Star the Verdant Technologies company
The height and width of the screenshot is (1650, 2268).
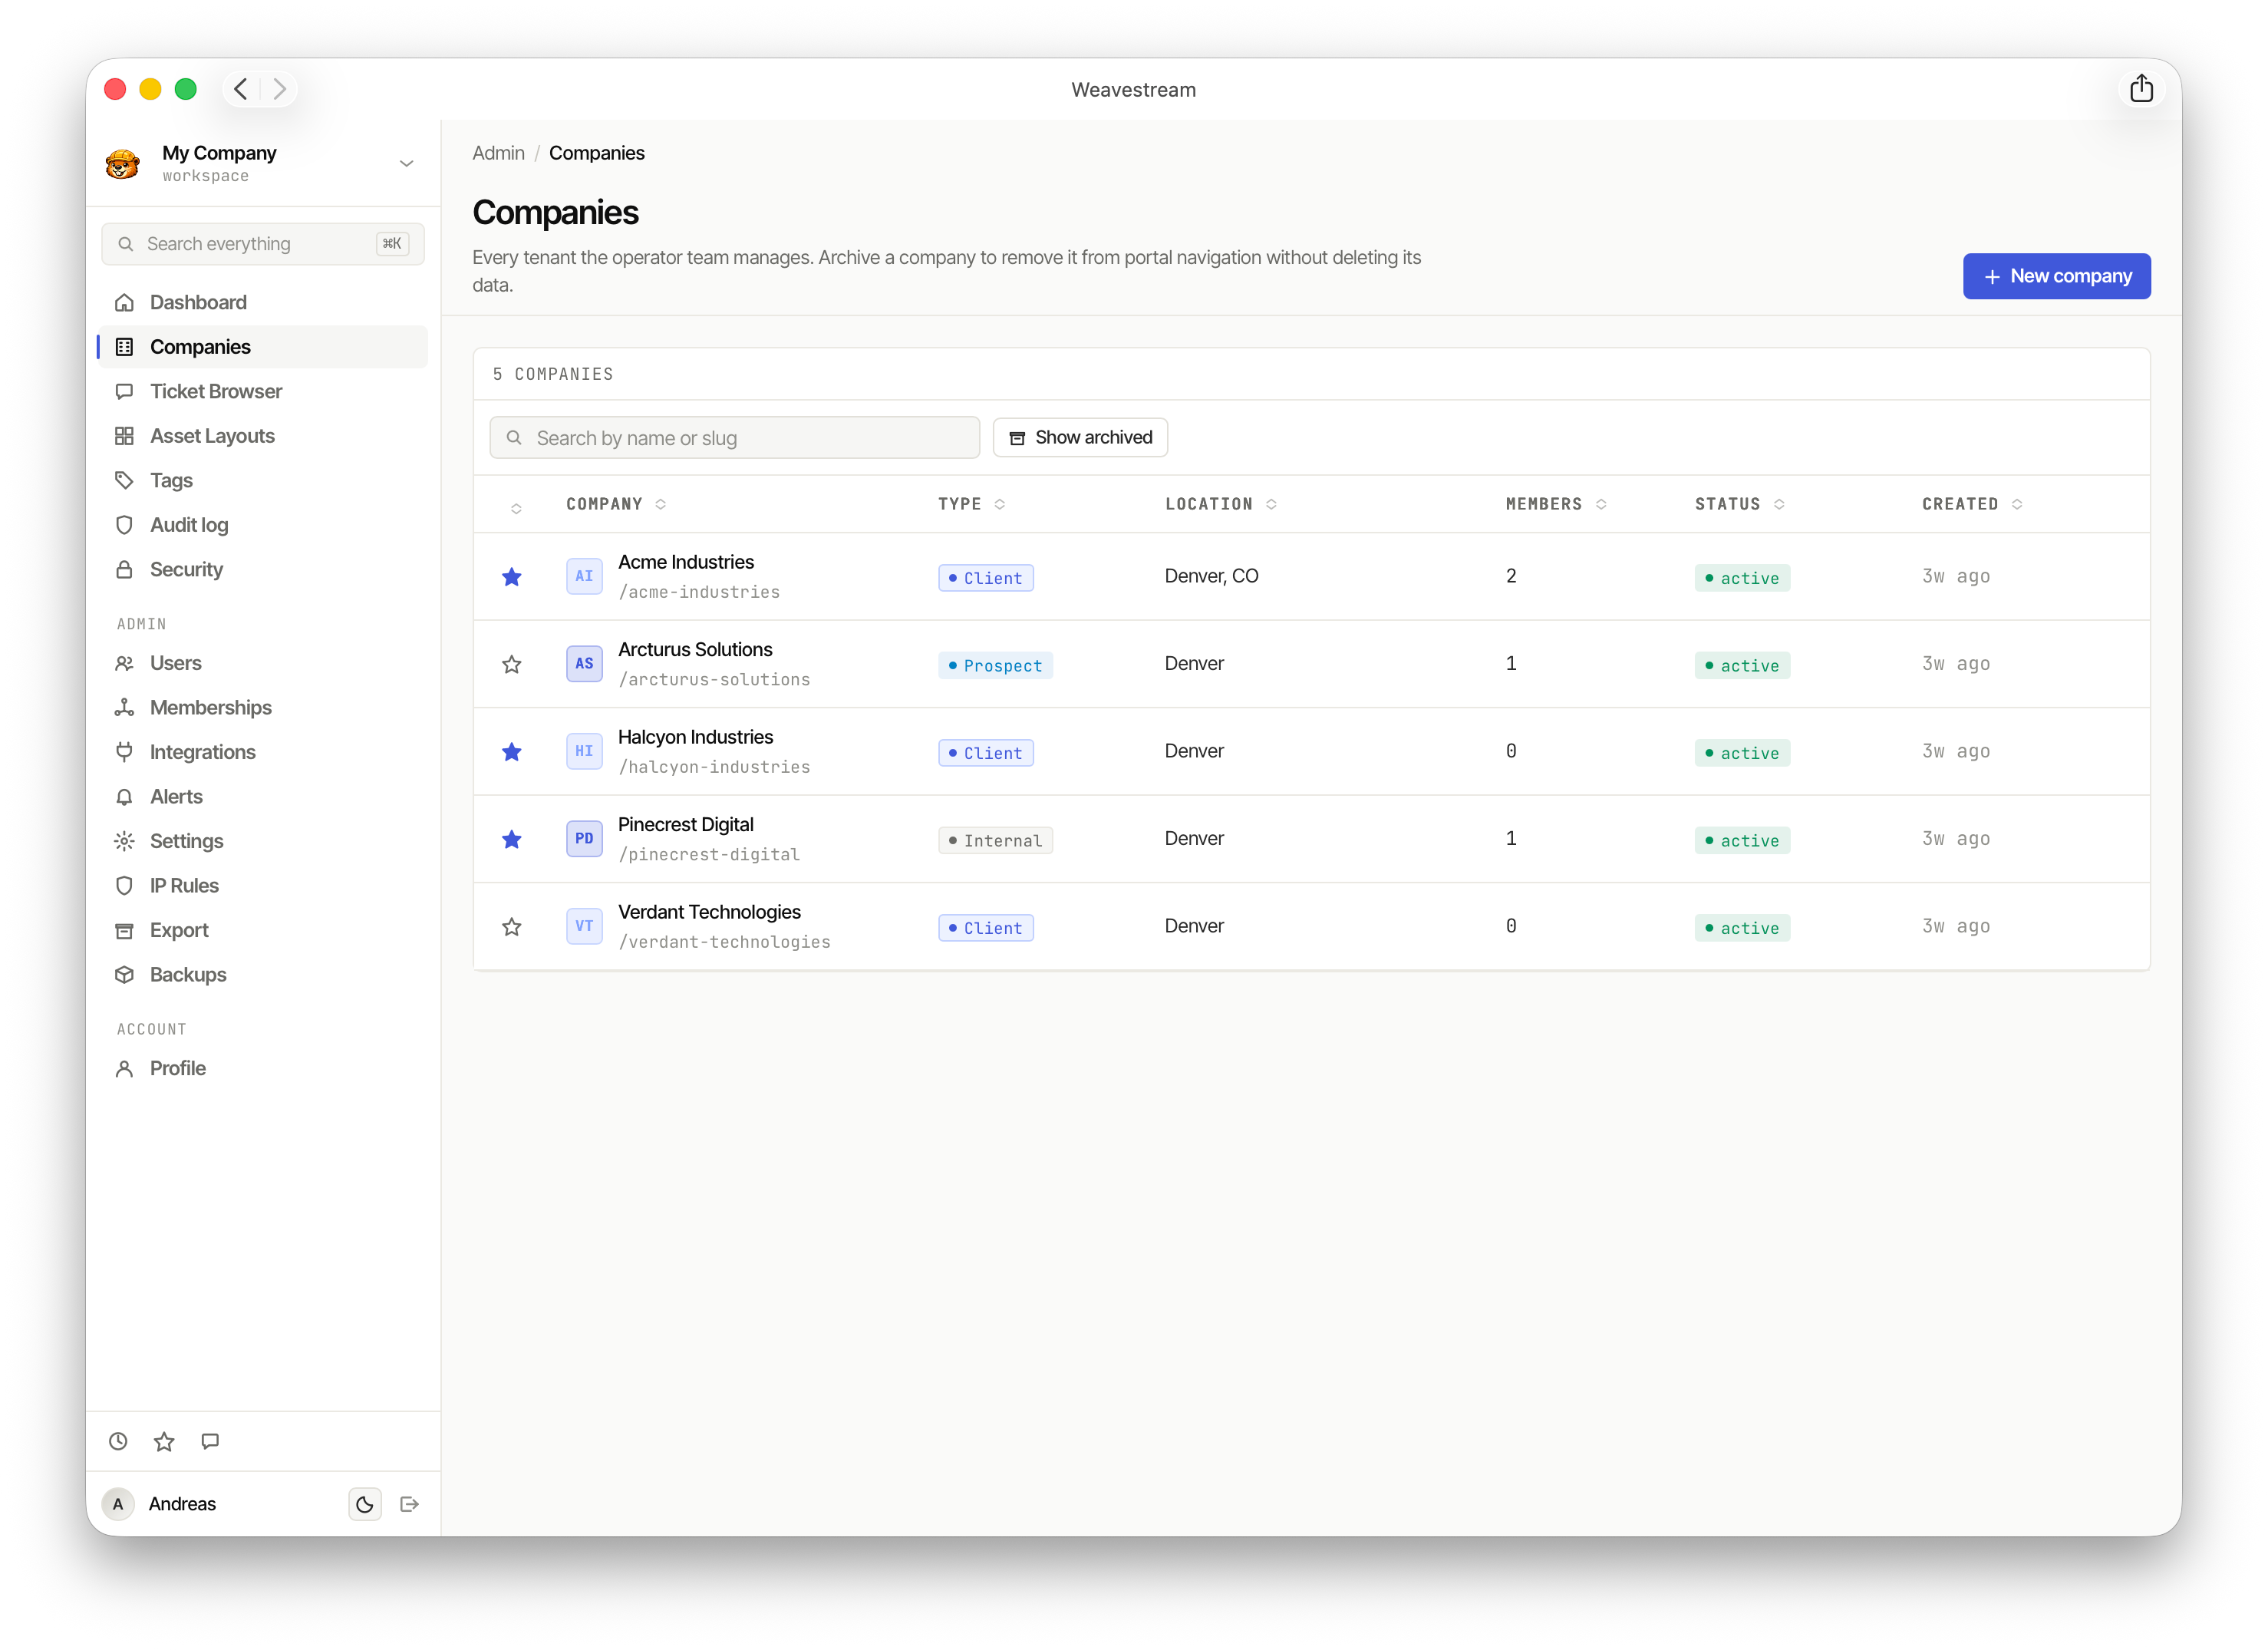[511, 927]
